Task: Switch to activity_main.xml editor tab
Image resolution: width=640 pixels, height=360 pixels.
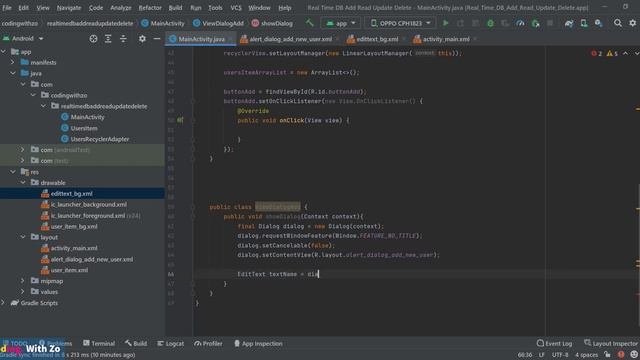Action: point(446,39)
